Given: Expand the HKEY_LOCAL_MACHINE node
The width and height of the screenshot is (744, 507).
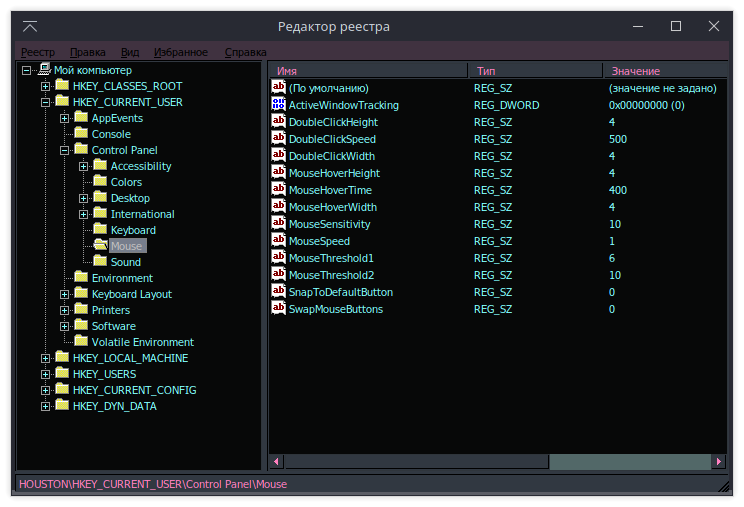Looking at the screenshot, I should coord(46,359).
